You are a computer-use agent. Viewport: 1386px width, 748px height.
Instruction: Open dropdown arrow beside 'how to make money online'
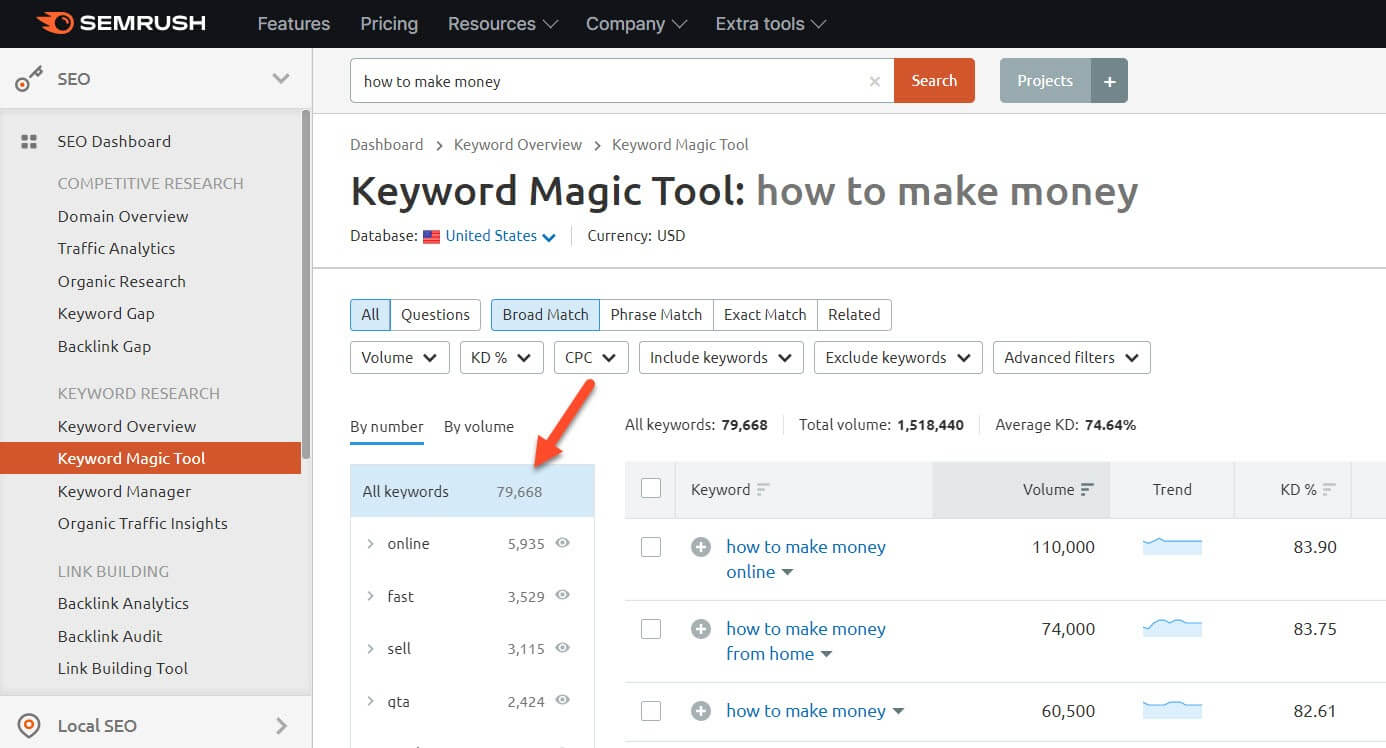(x=787, y=573)
